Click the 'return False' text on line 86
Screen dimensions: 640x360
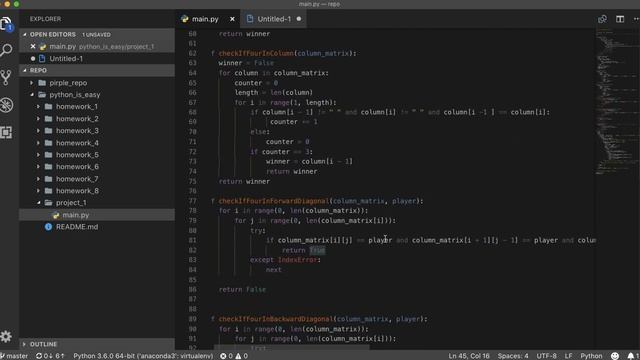click(x=242, y=289)
